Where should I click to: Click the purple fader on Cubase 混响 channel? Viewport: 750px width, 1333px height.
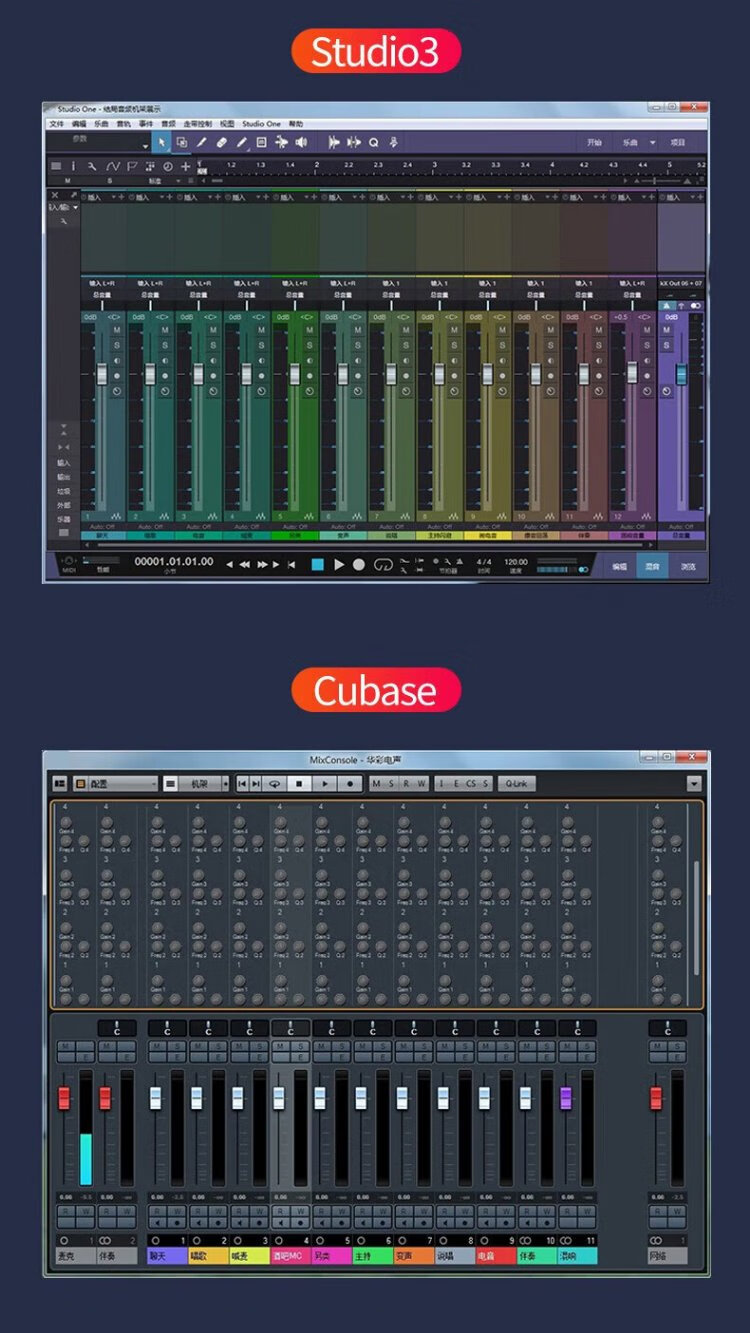565,1098
